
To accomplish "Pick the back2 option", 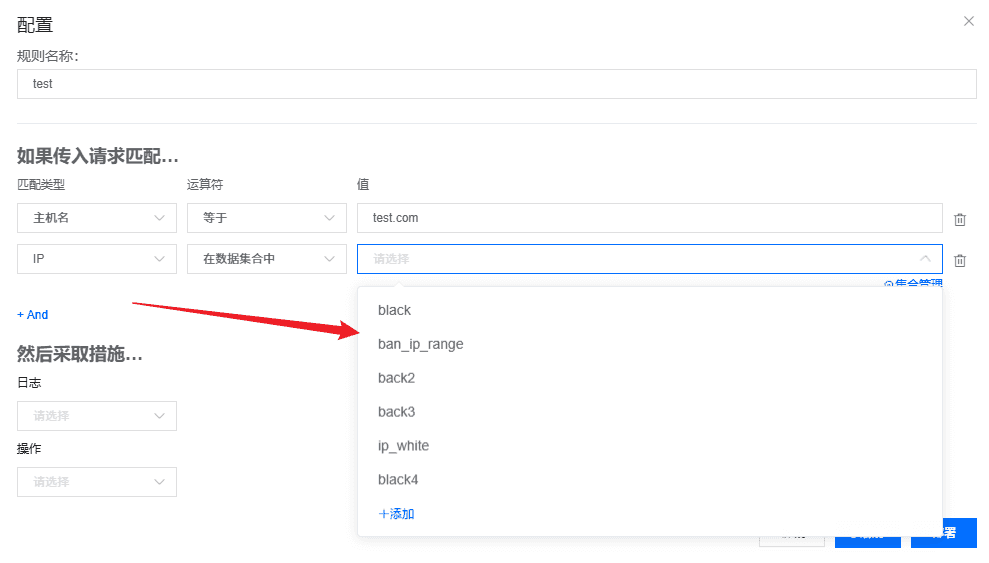I will point(396,378).
